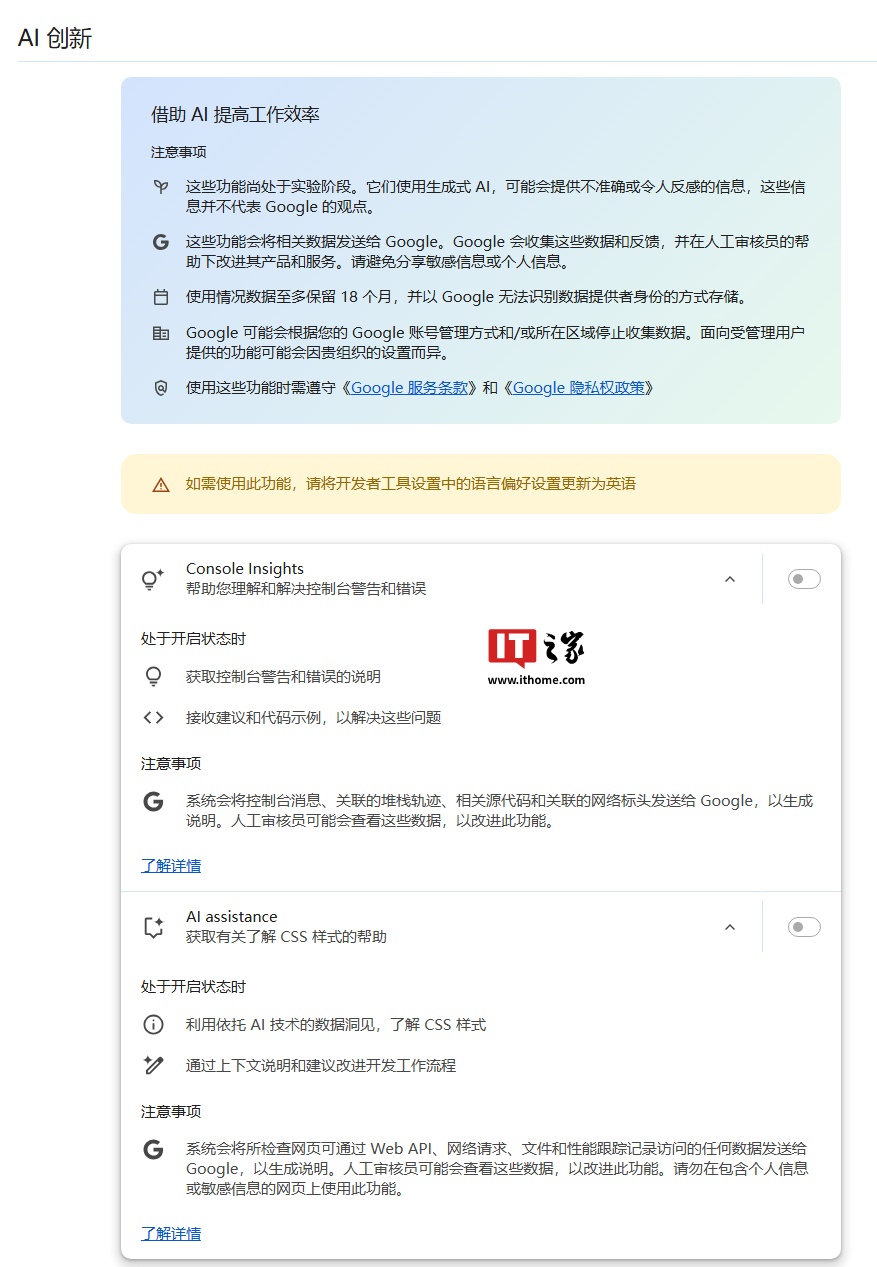Viewport: 877px width, 1267px height.
Task: Collapse the AI assistance section
Action: point(730,926)
